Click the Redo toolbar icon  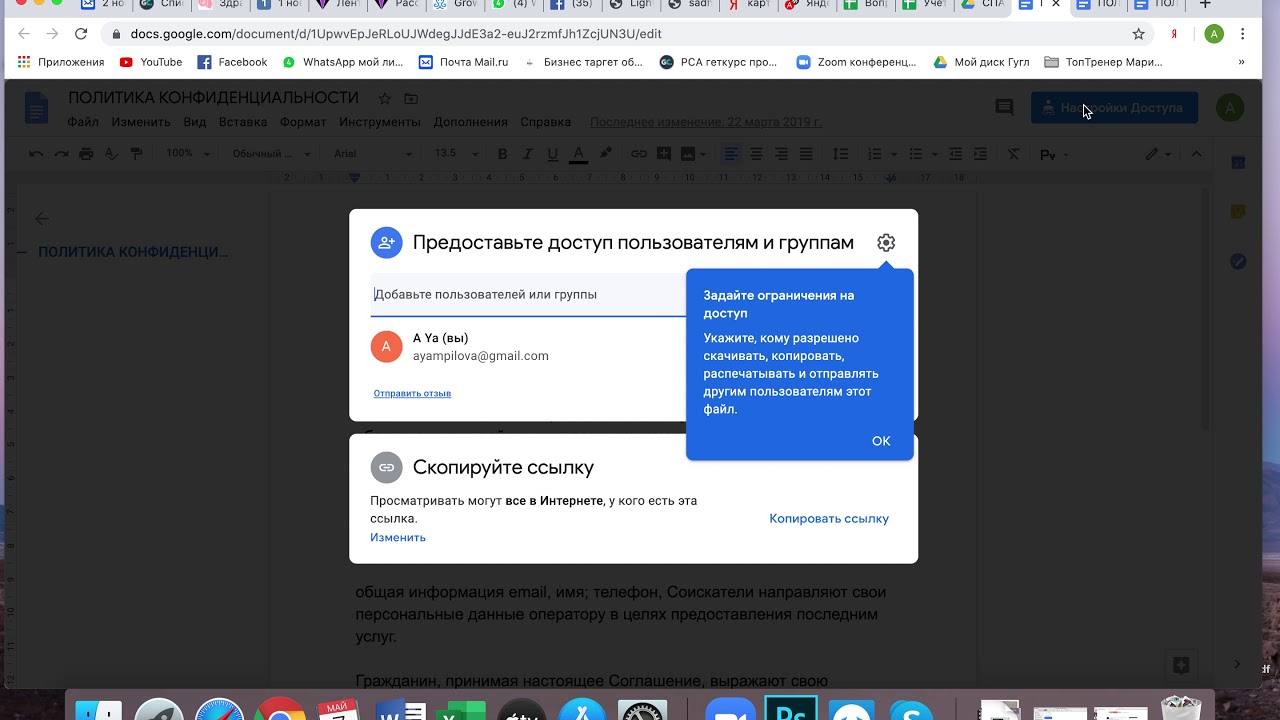point(62,154)
